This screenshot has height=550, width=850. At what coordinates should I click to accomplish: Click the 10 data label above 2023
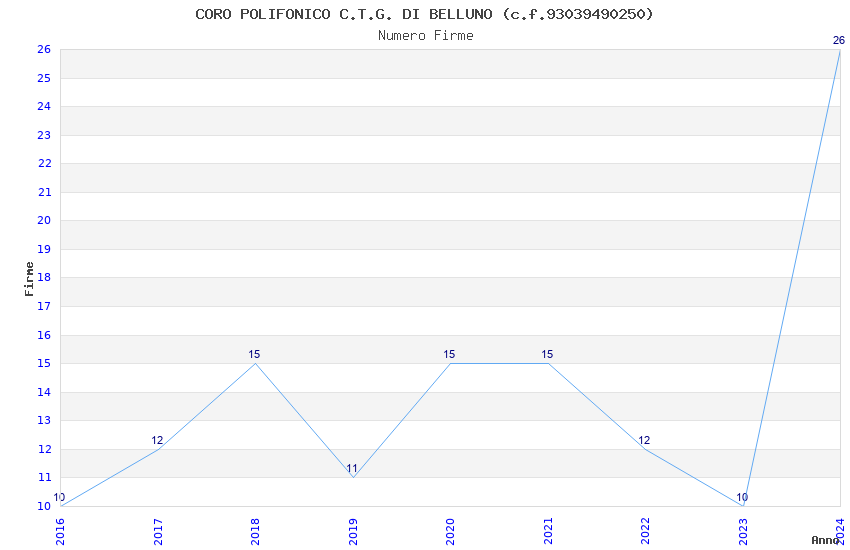point(742,497)
